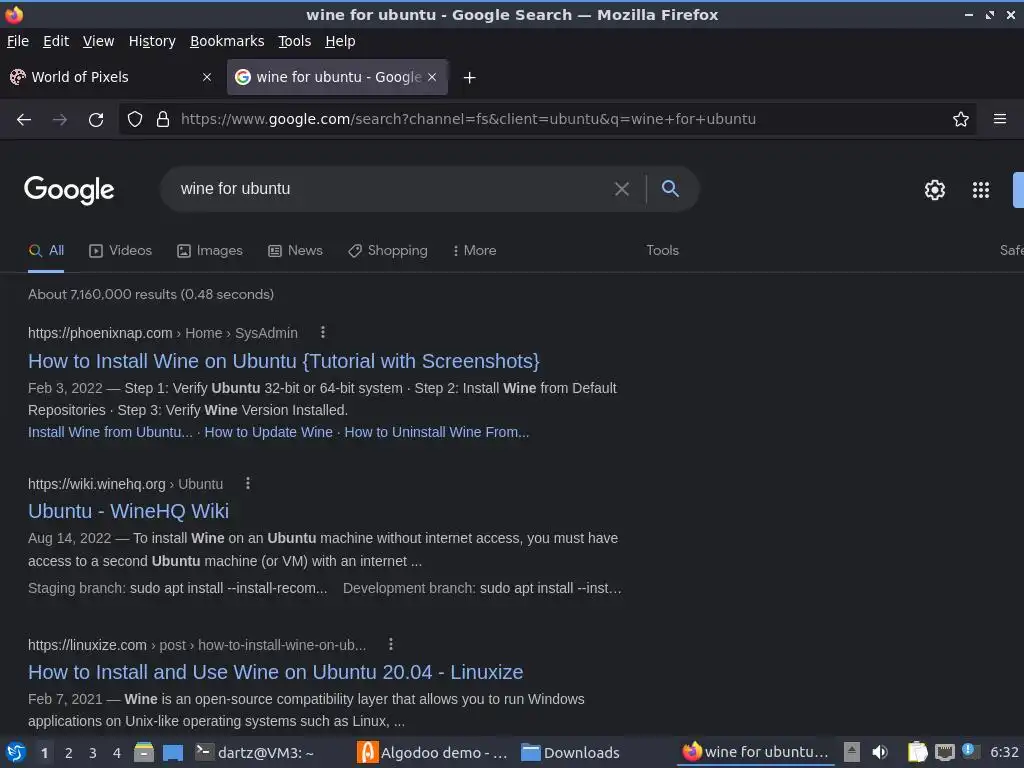The height and width of the screenshot is (768, 1024).
Task: Click the URL address bar
Action: (549, 119)
